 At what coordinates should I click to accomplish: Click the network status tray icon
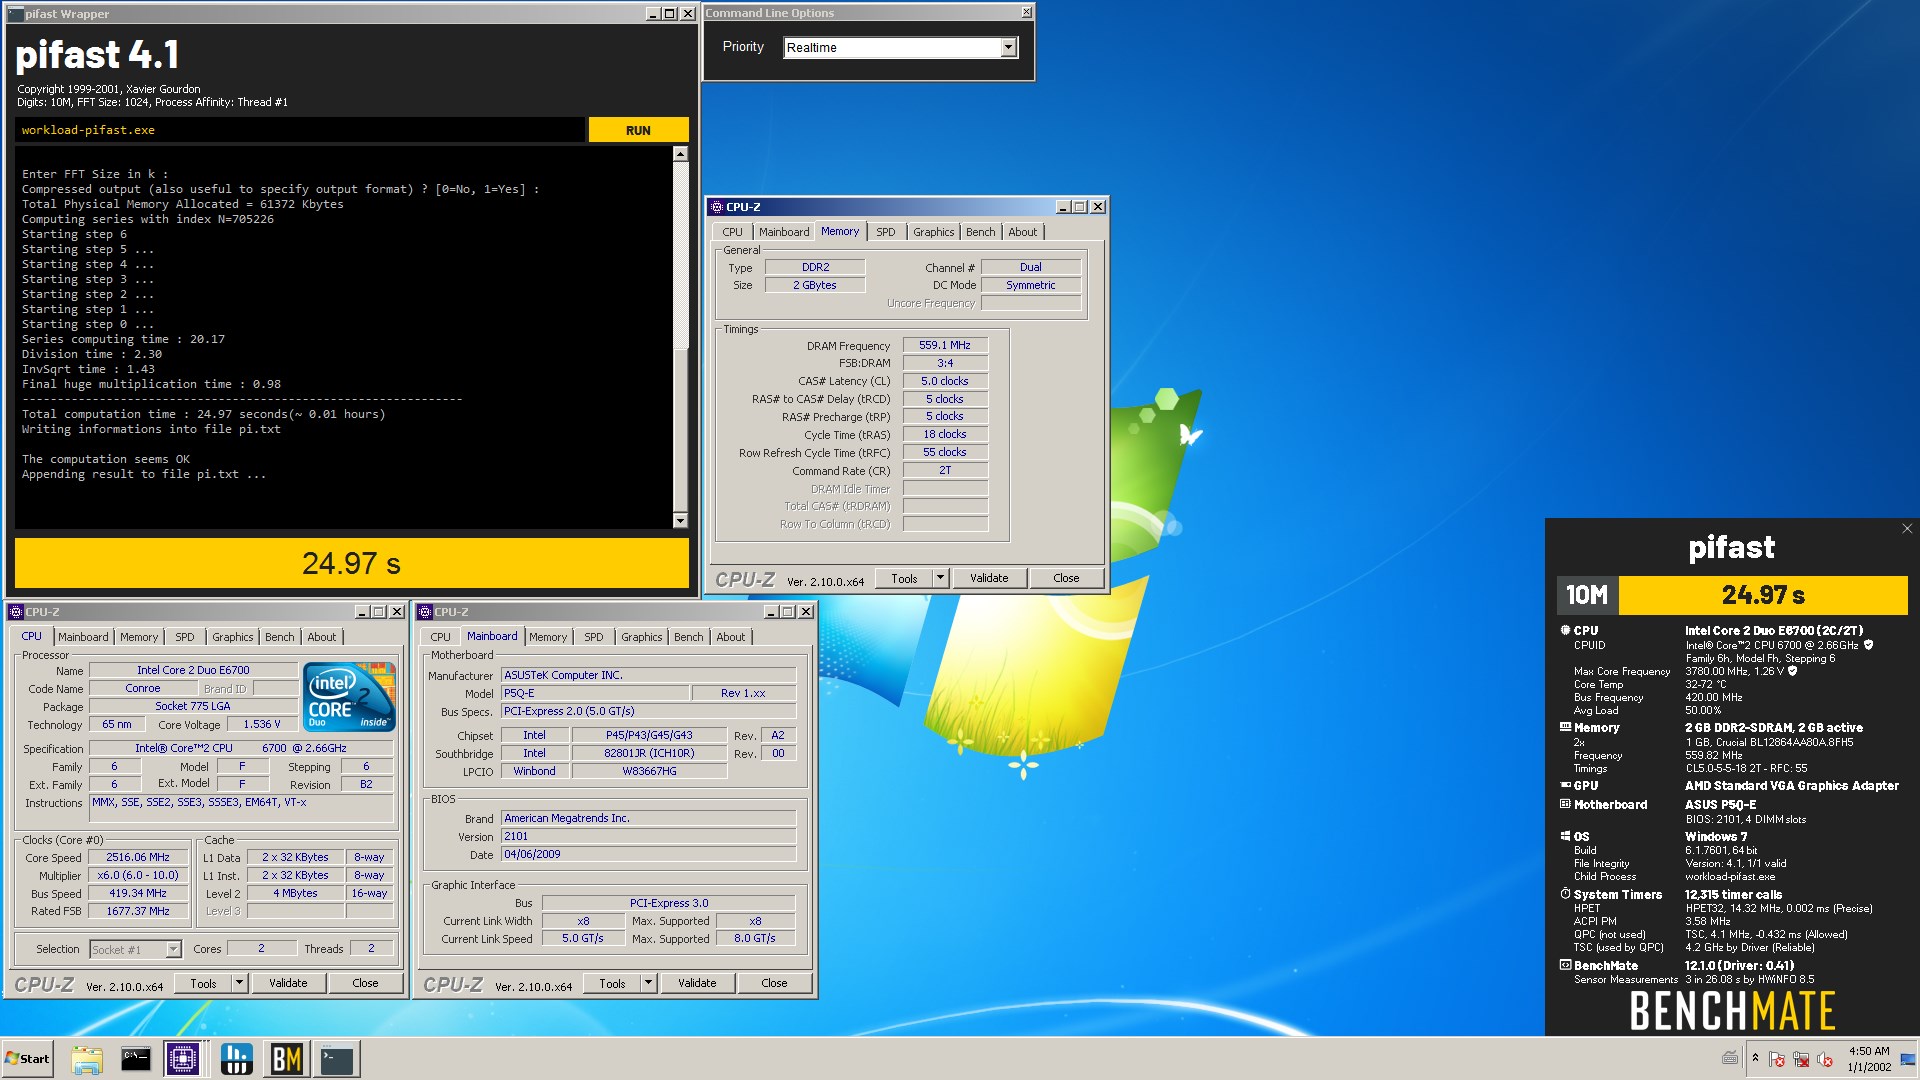tap(1801, 1059)
